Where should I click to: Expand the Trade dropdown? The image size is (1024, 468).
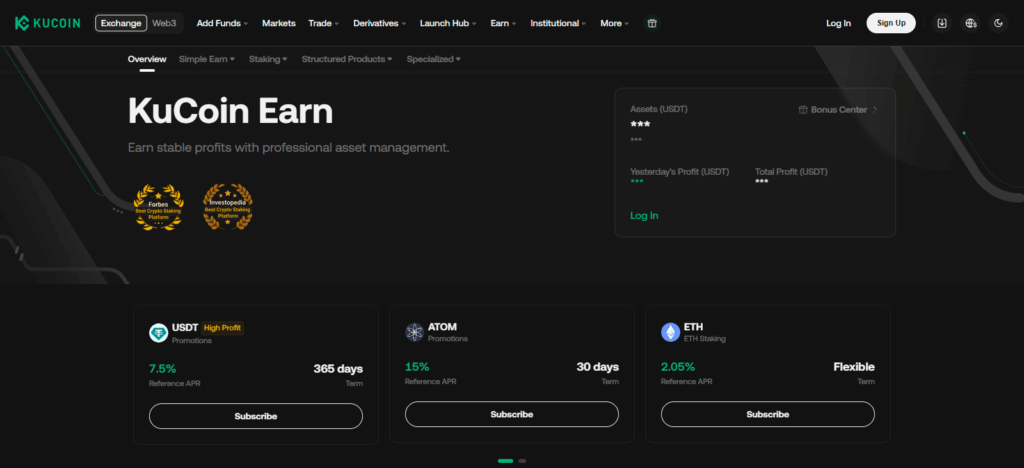pos(323,23)
